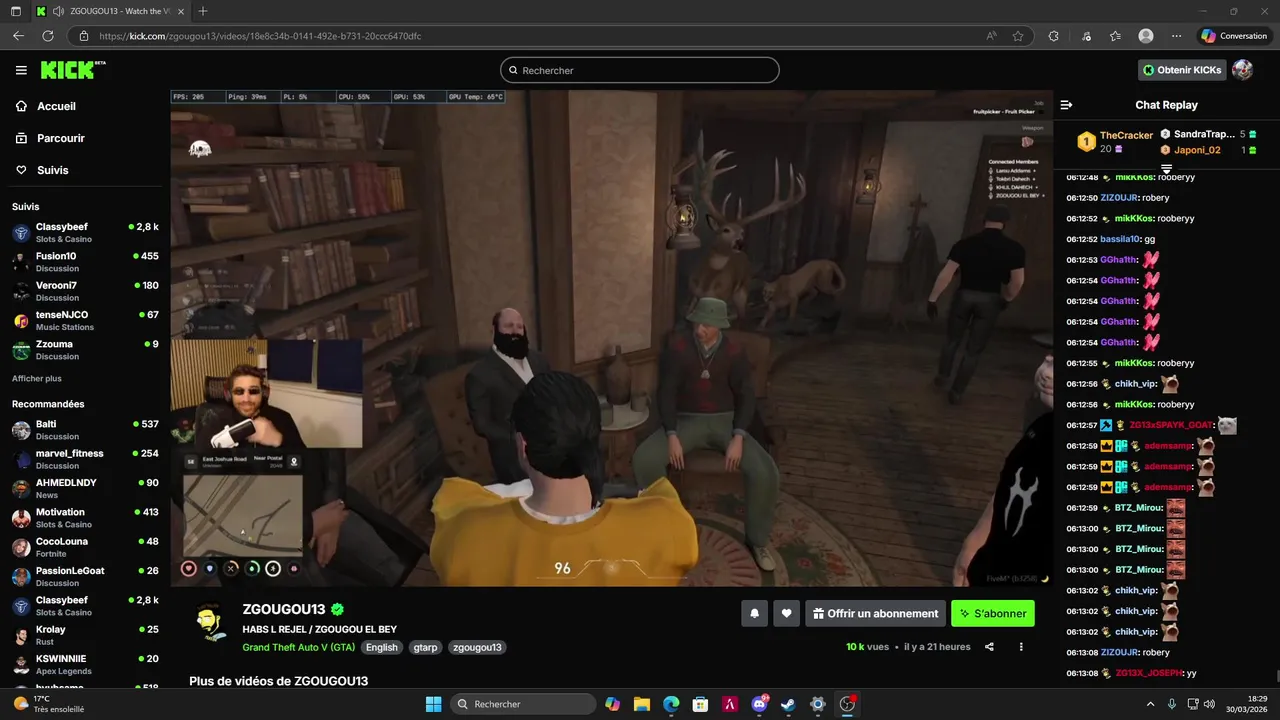Viewport: 1280px width, 720px height.
Task: Open Discord from taskbar
Action: (x=759, y=704)
